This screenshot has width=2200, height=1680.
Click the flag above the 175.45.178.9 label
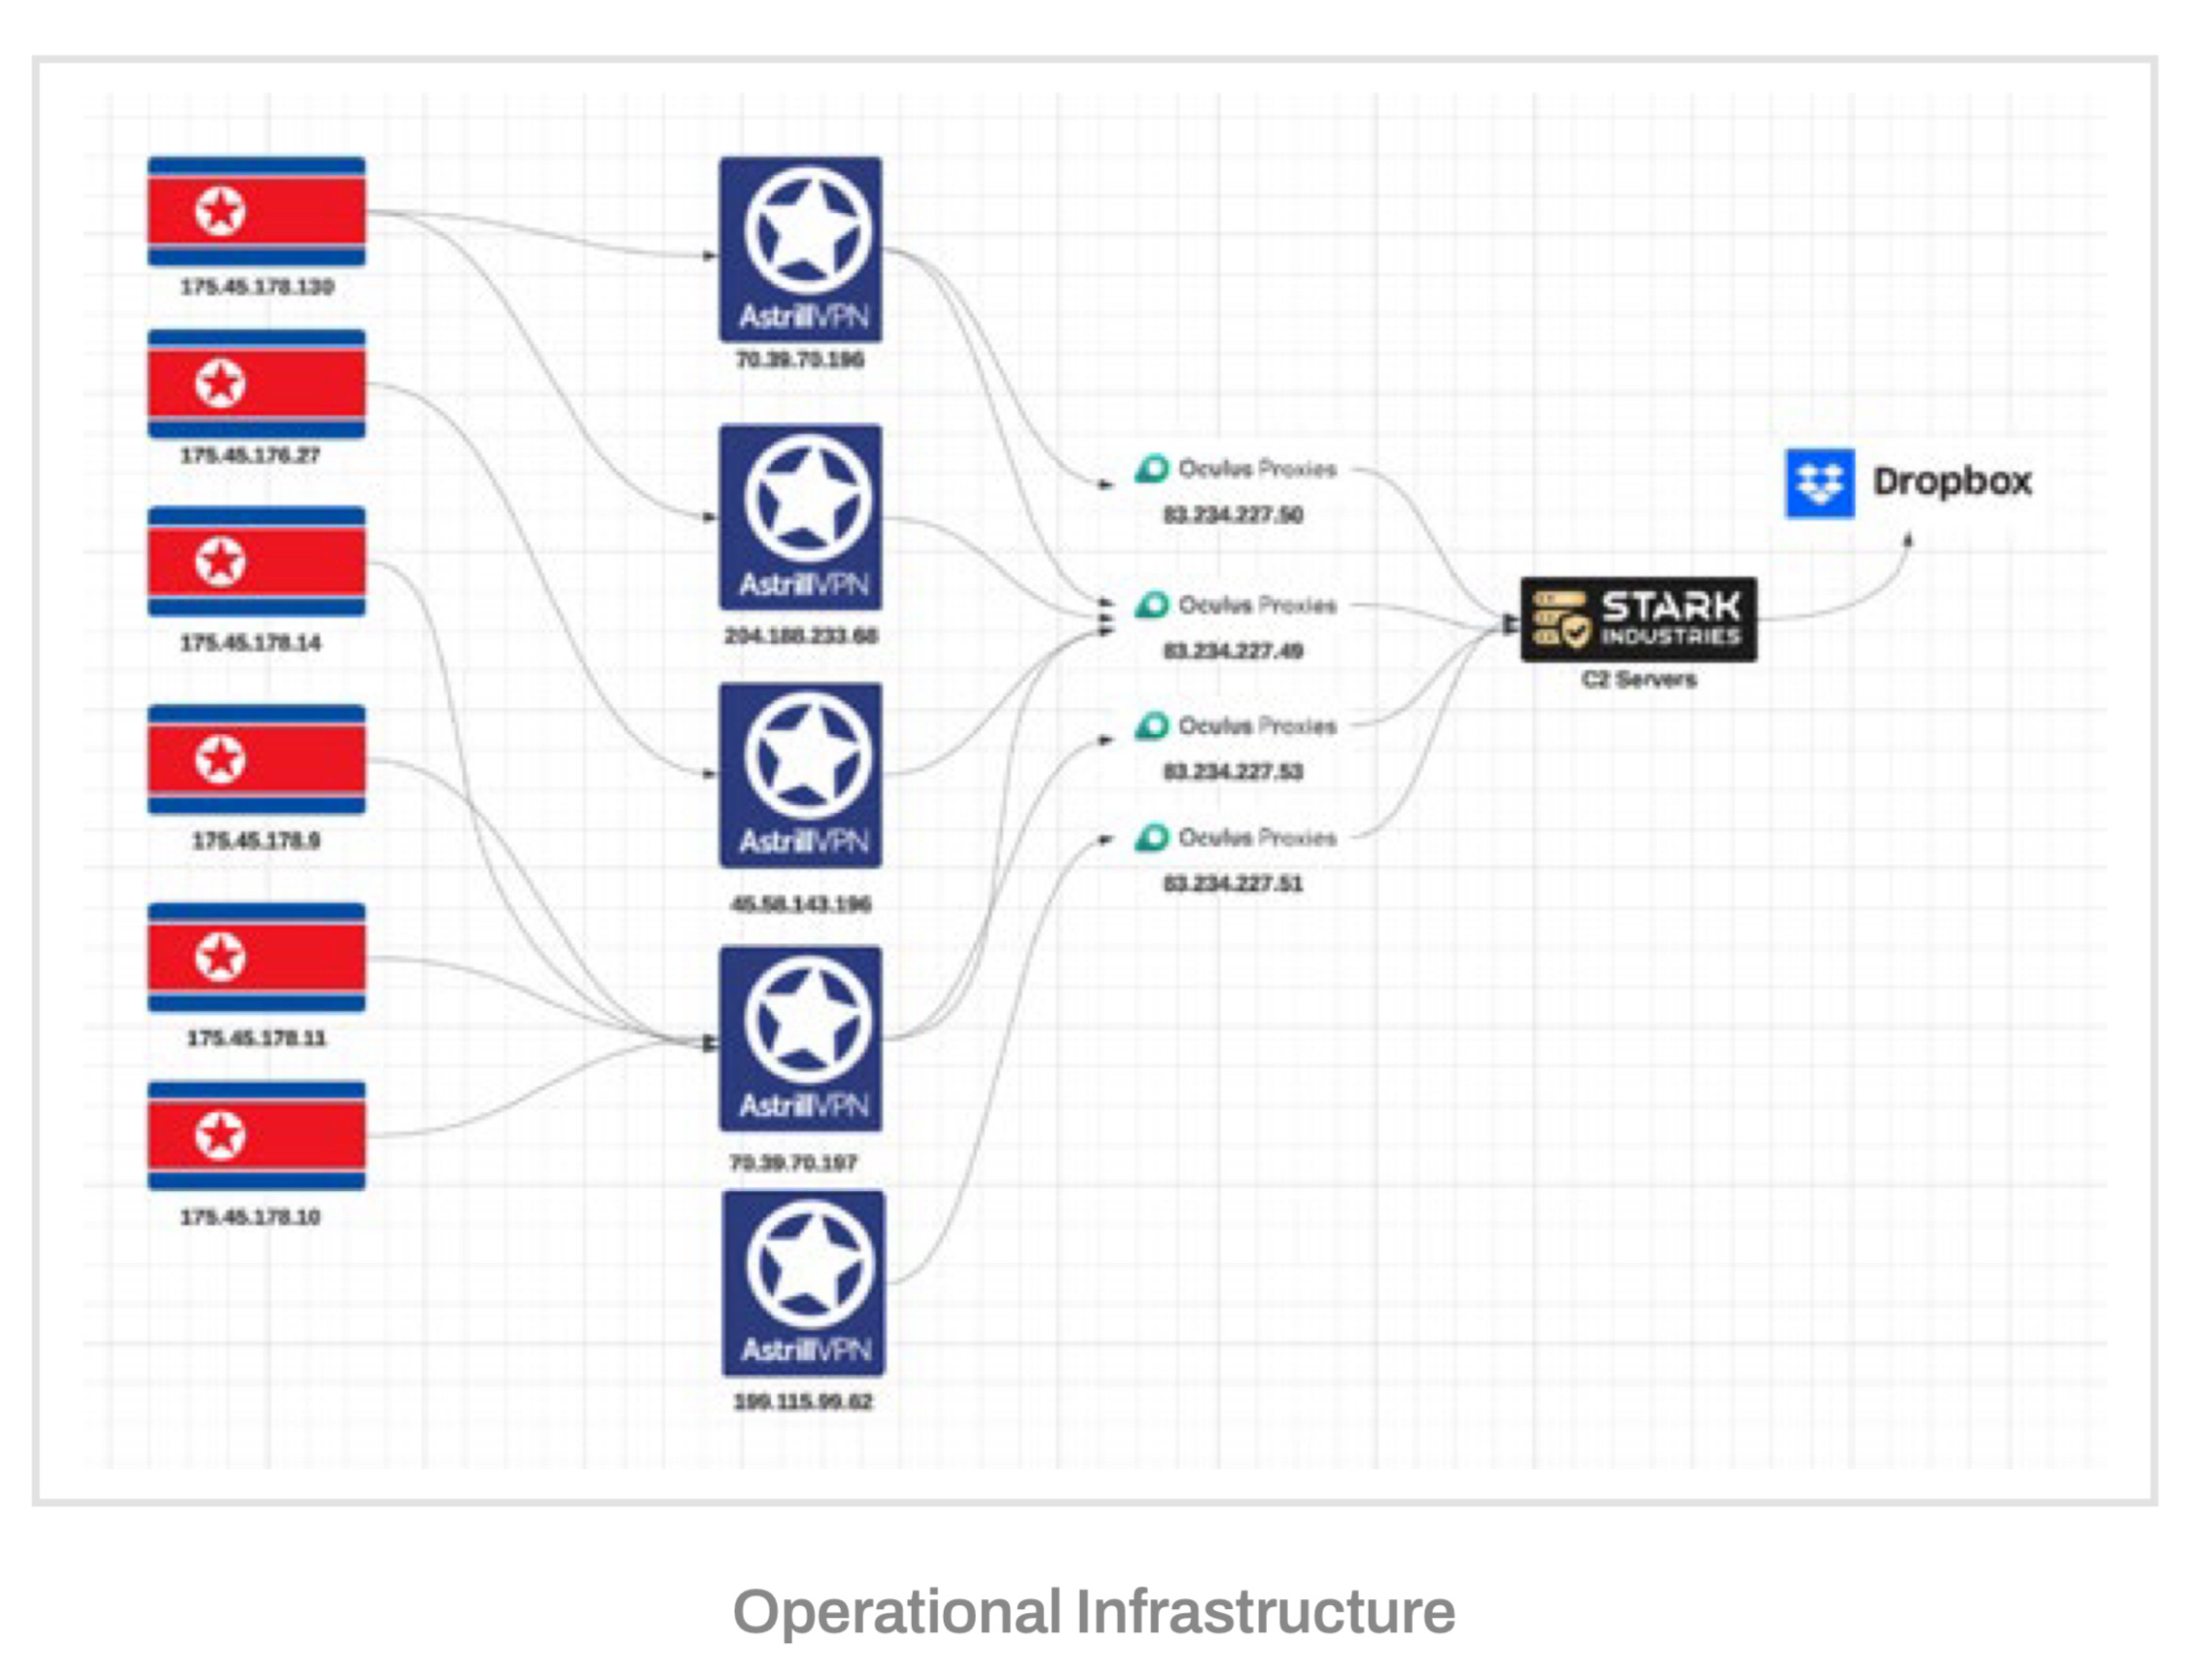pos(257,759)
